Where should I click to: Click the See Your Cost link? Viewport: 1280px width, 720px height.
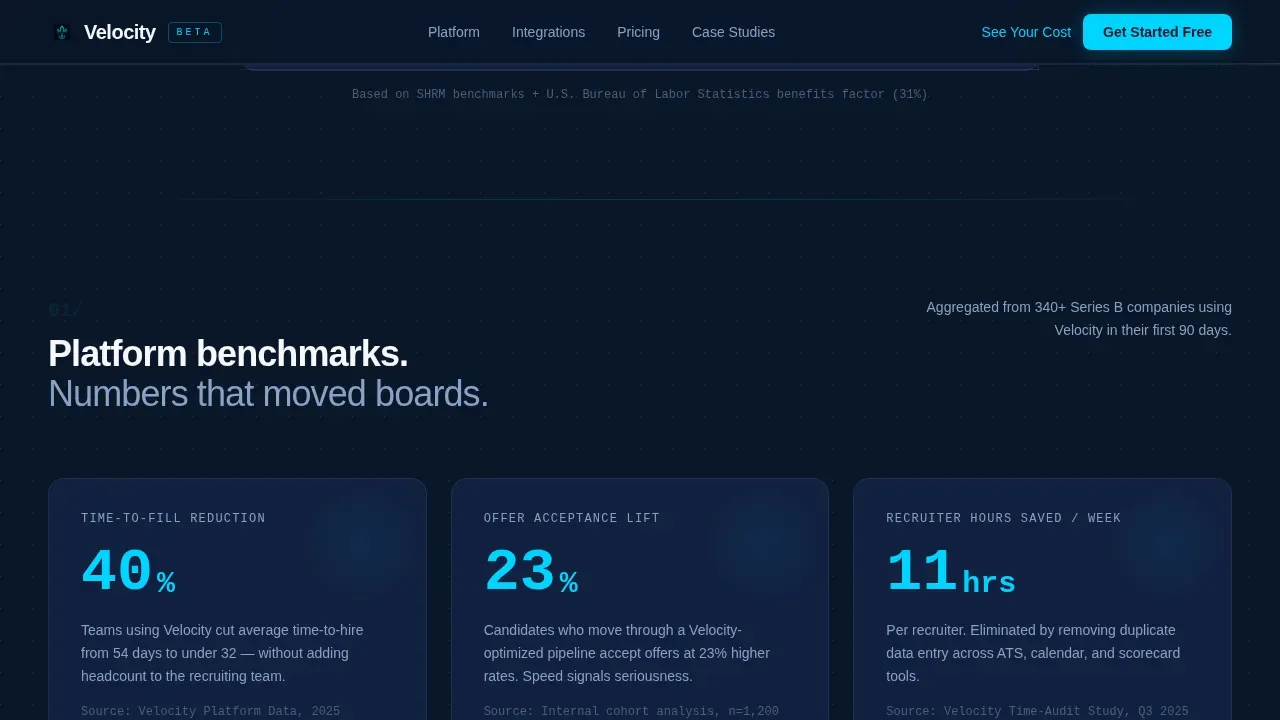click(1026, 32)
